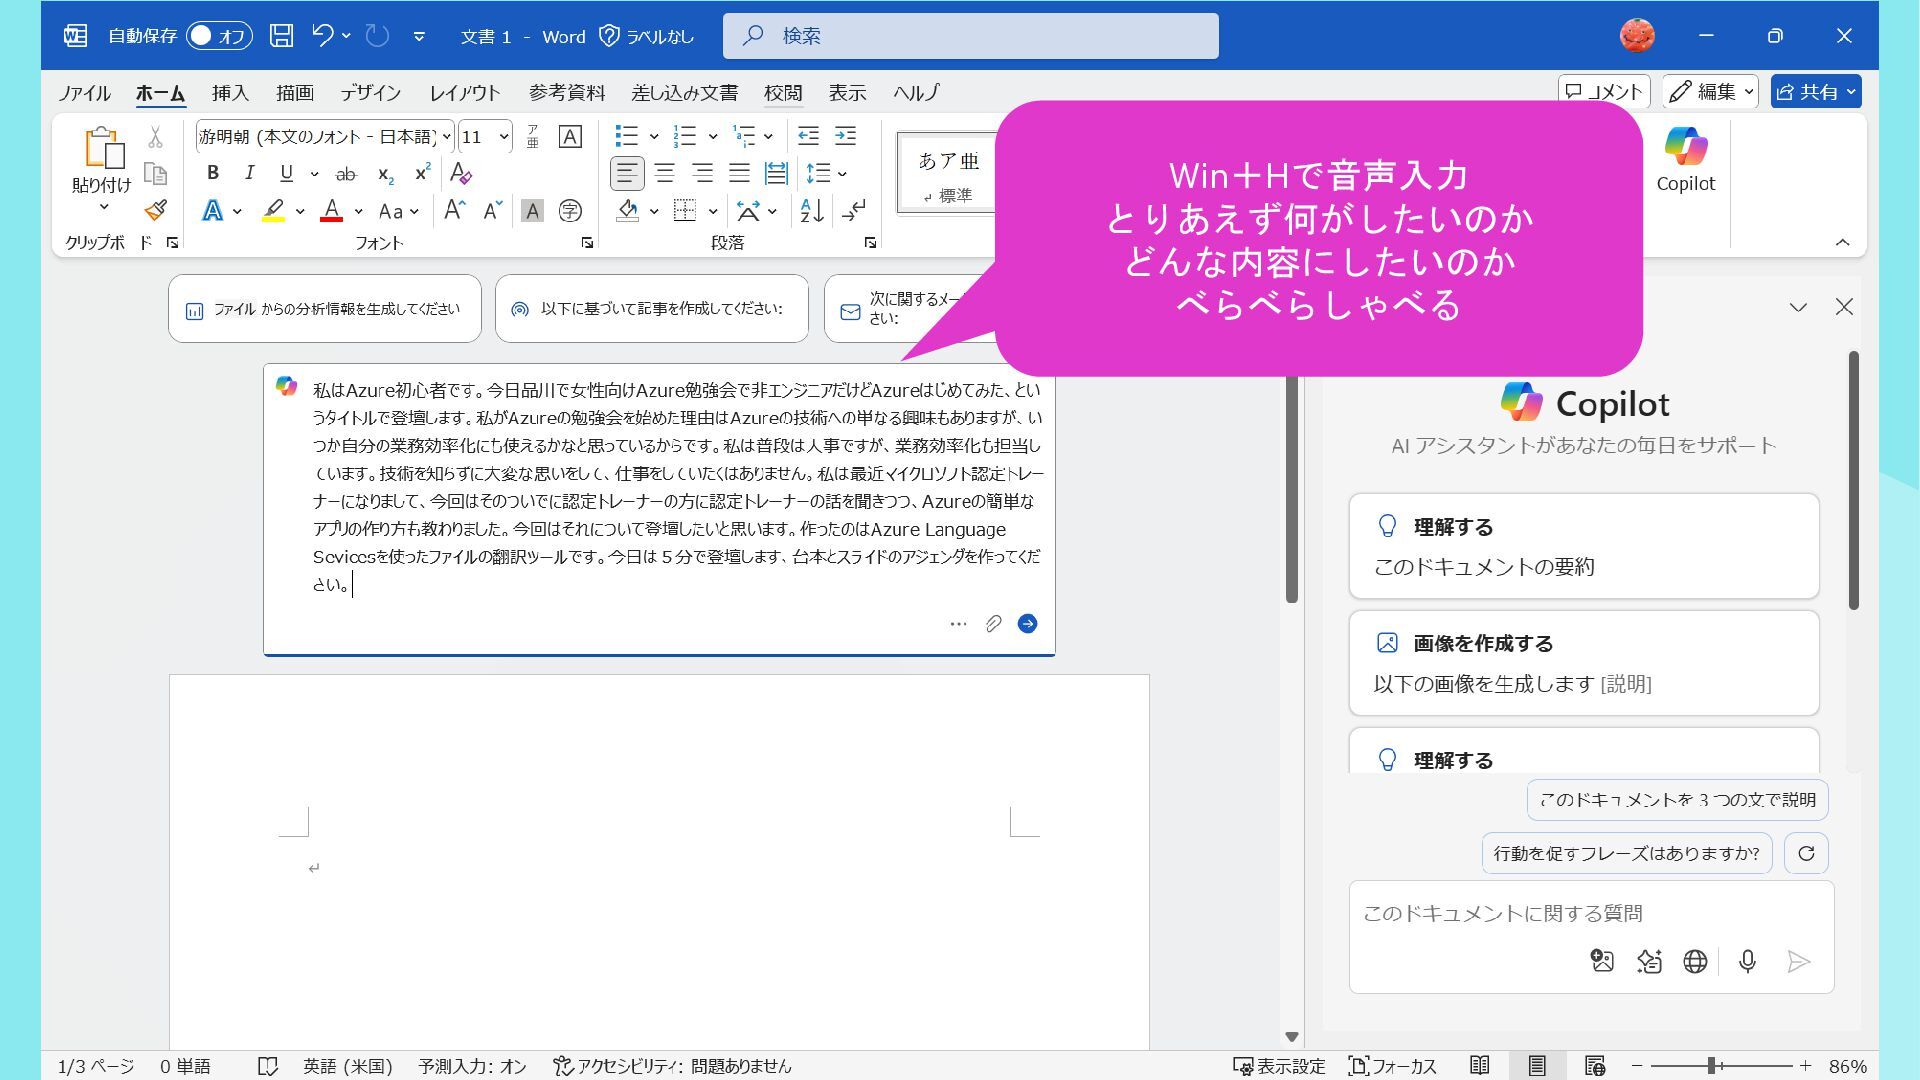Switch to the 校閲 tab
The height and width of the screenshot is (1080, 1920).
pos(782,93)
